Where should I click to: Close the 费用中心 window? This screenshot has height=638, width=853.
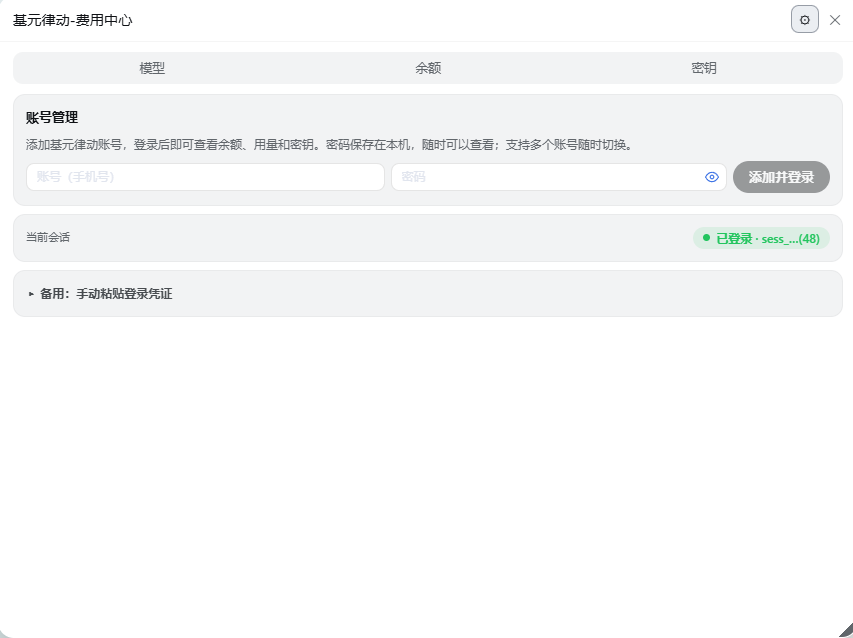835,20
